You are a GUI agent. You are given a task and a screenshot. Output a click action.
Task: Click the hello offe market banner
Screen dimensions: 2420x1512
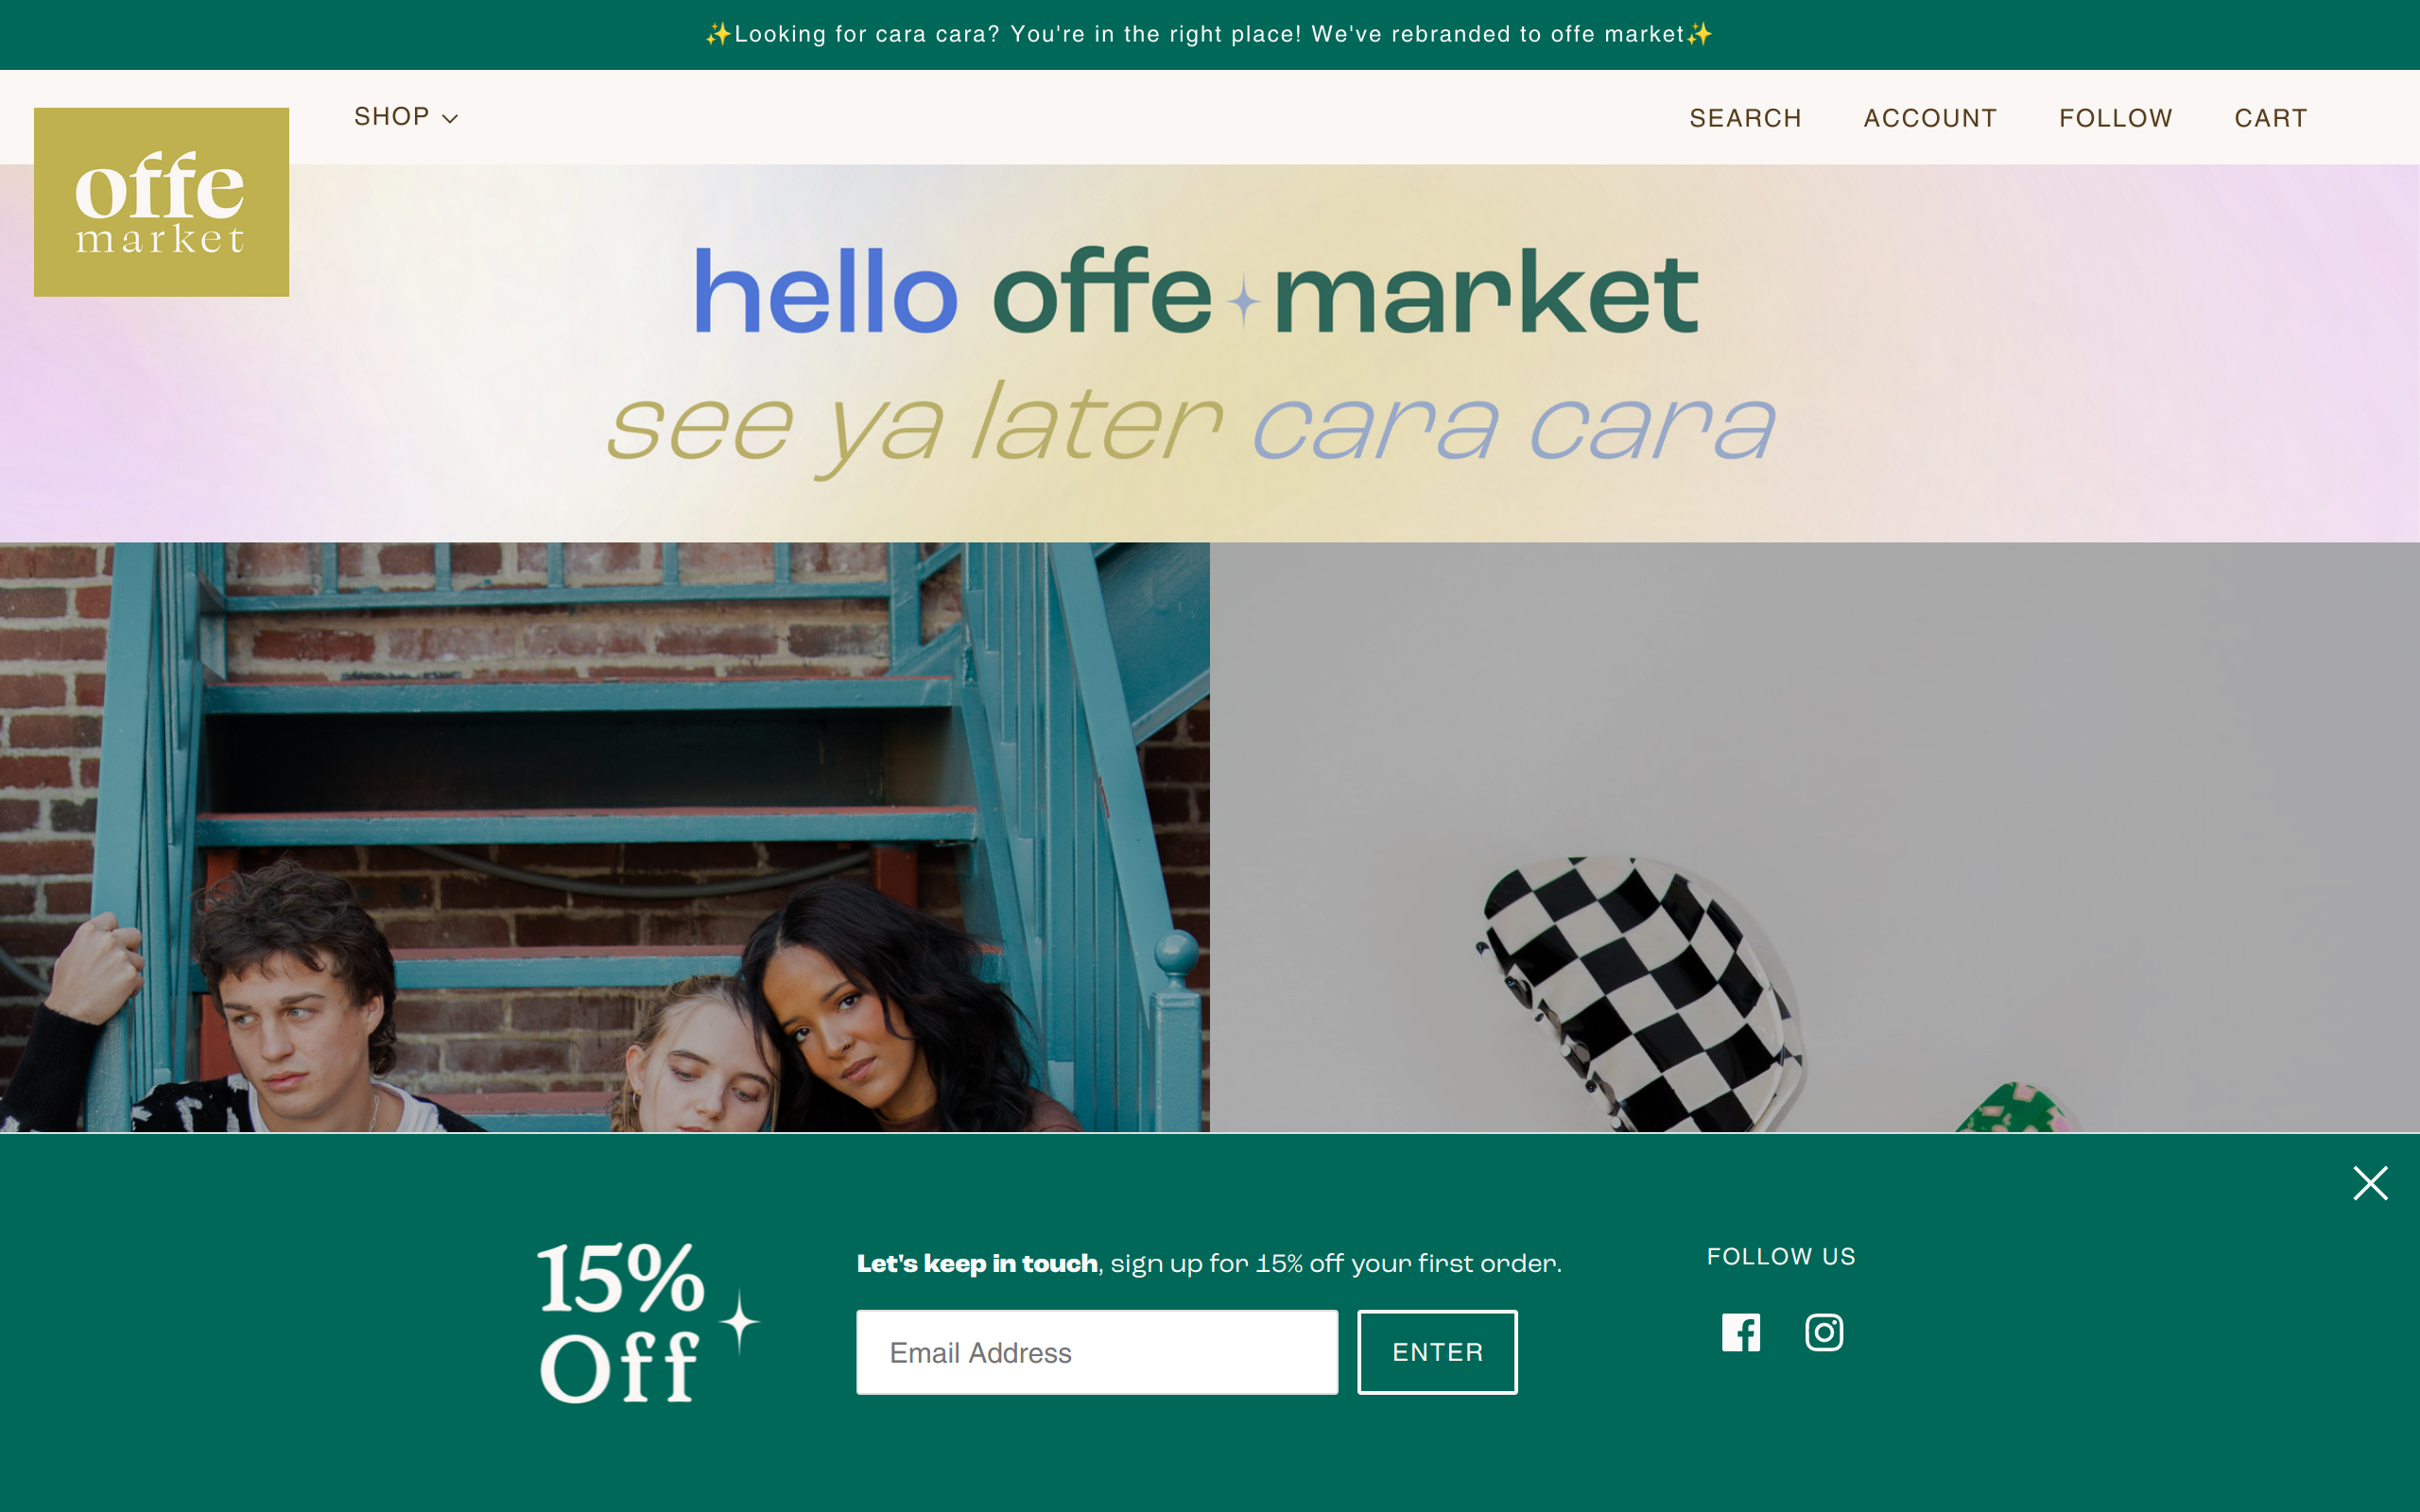coord(1196,292)
